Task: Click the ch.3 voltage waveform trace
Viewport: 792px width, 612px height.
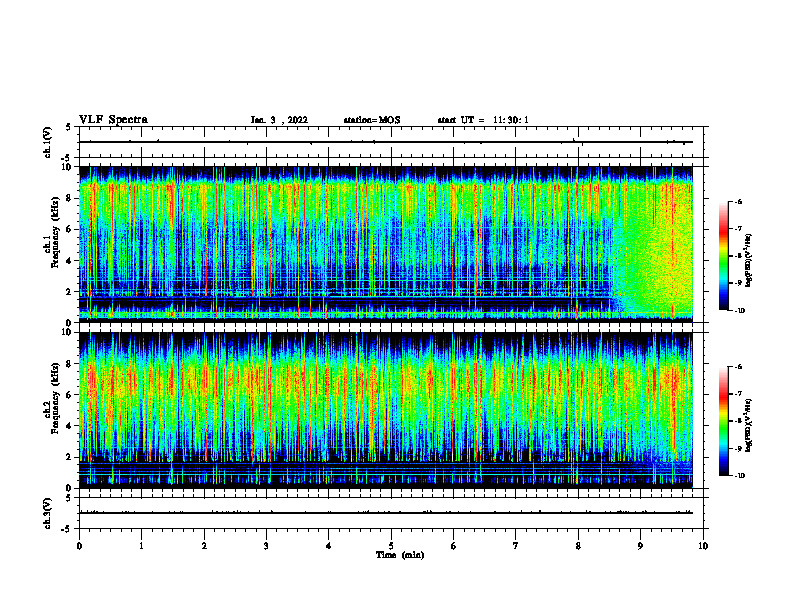Action: click(386, 513)
